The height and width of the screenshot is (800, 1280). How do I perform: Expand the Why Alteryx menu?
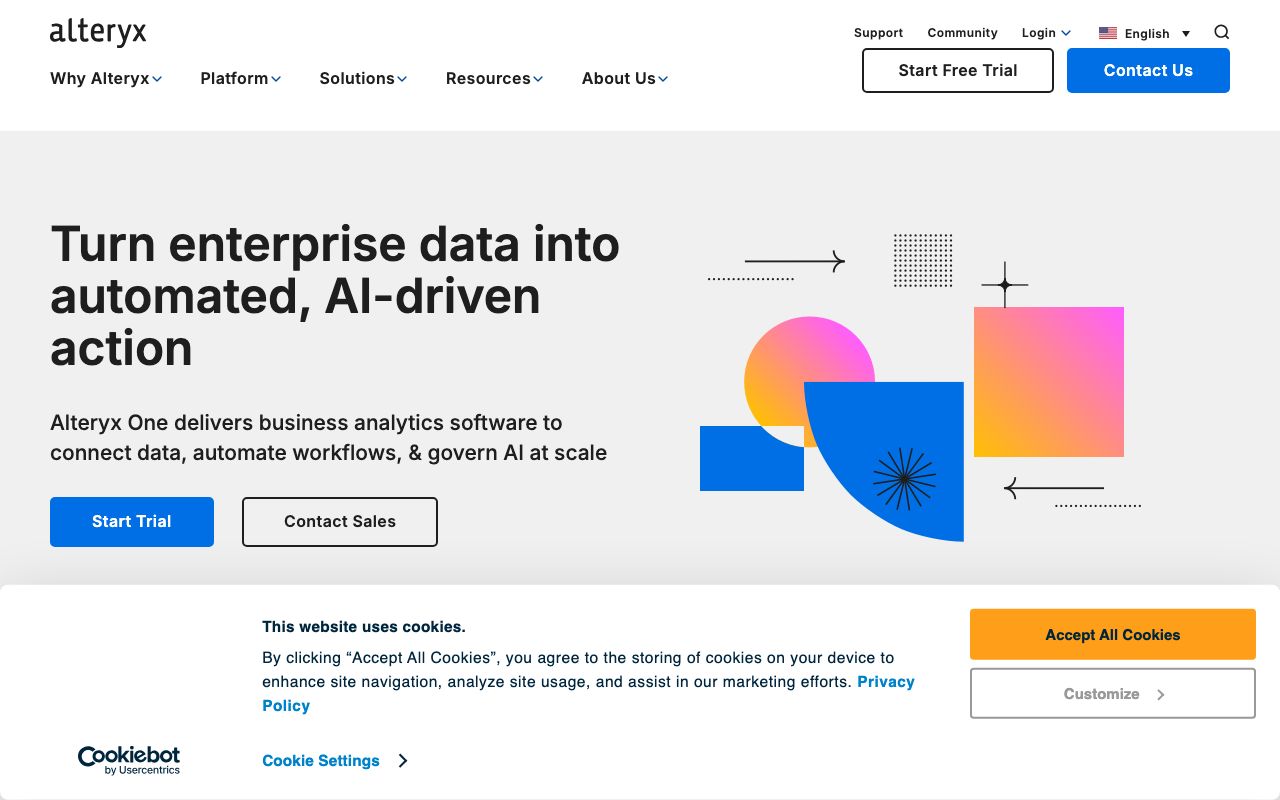pyautogui.click(x=106, y=78)
